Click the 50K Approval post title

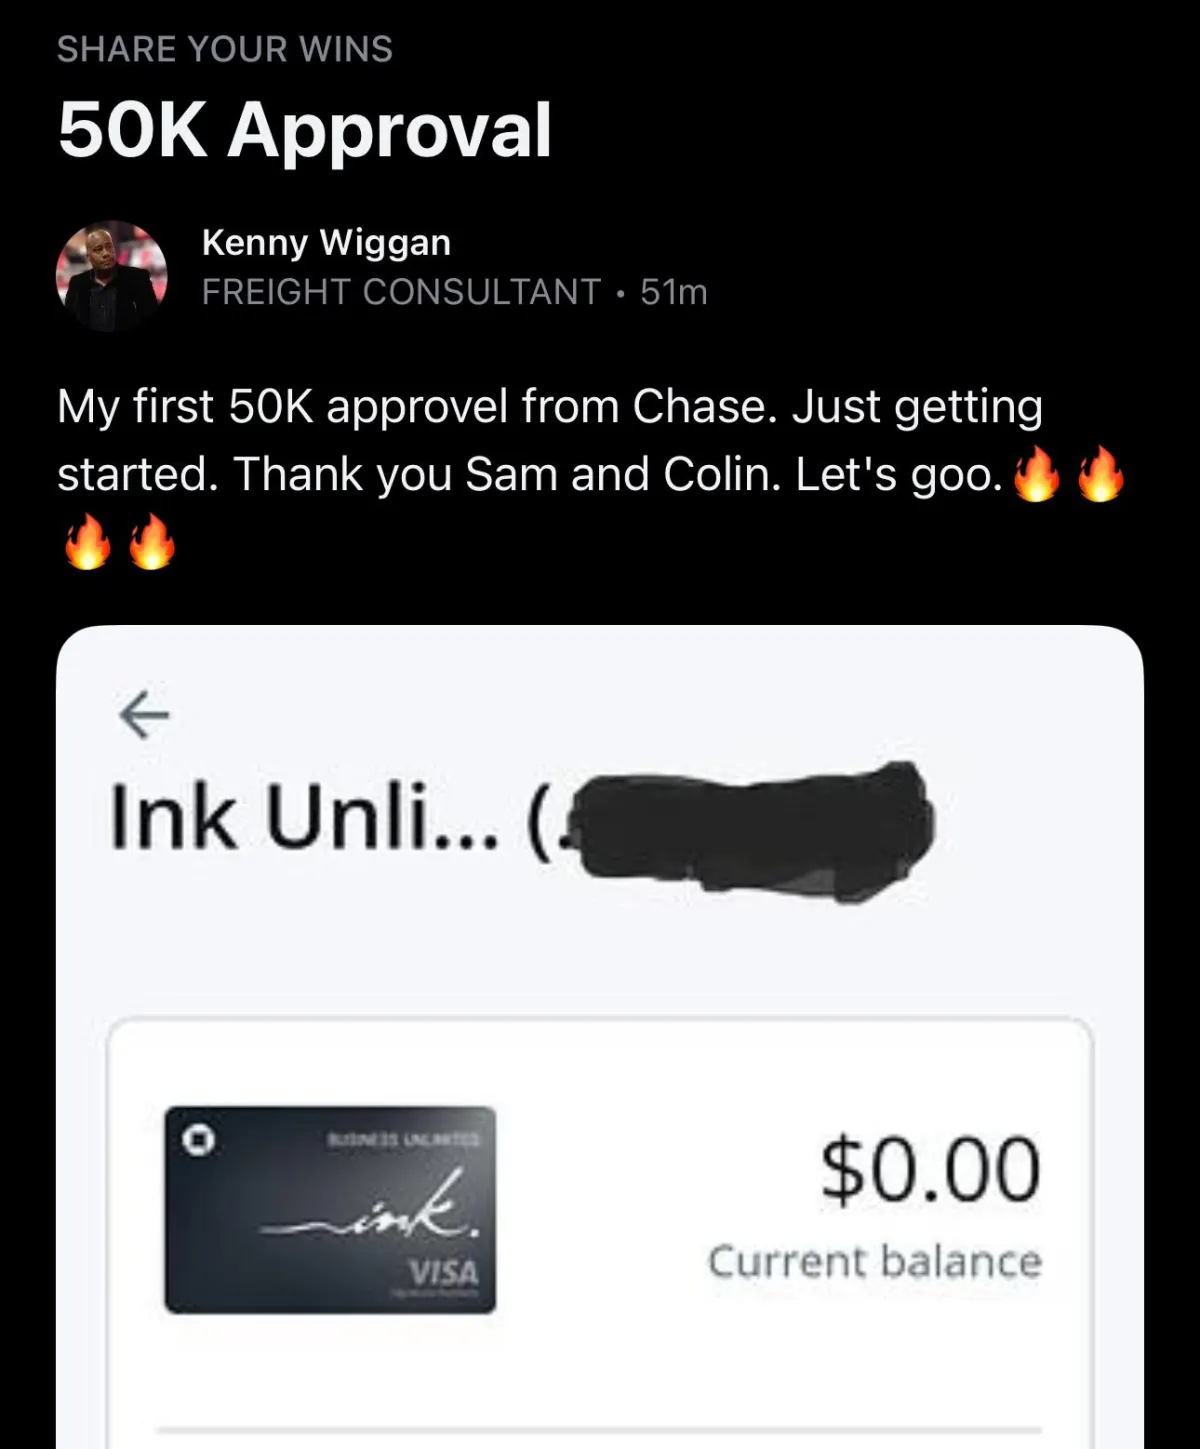tap(305, 130)
